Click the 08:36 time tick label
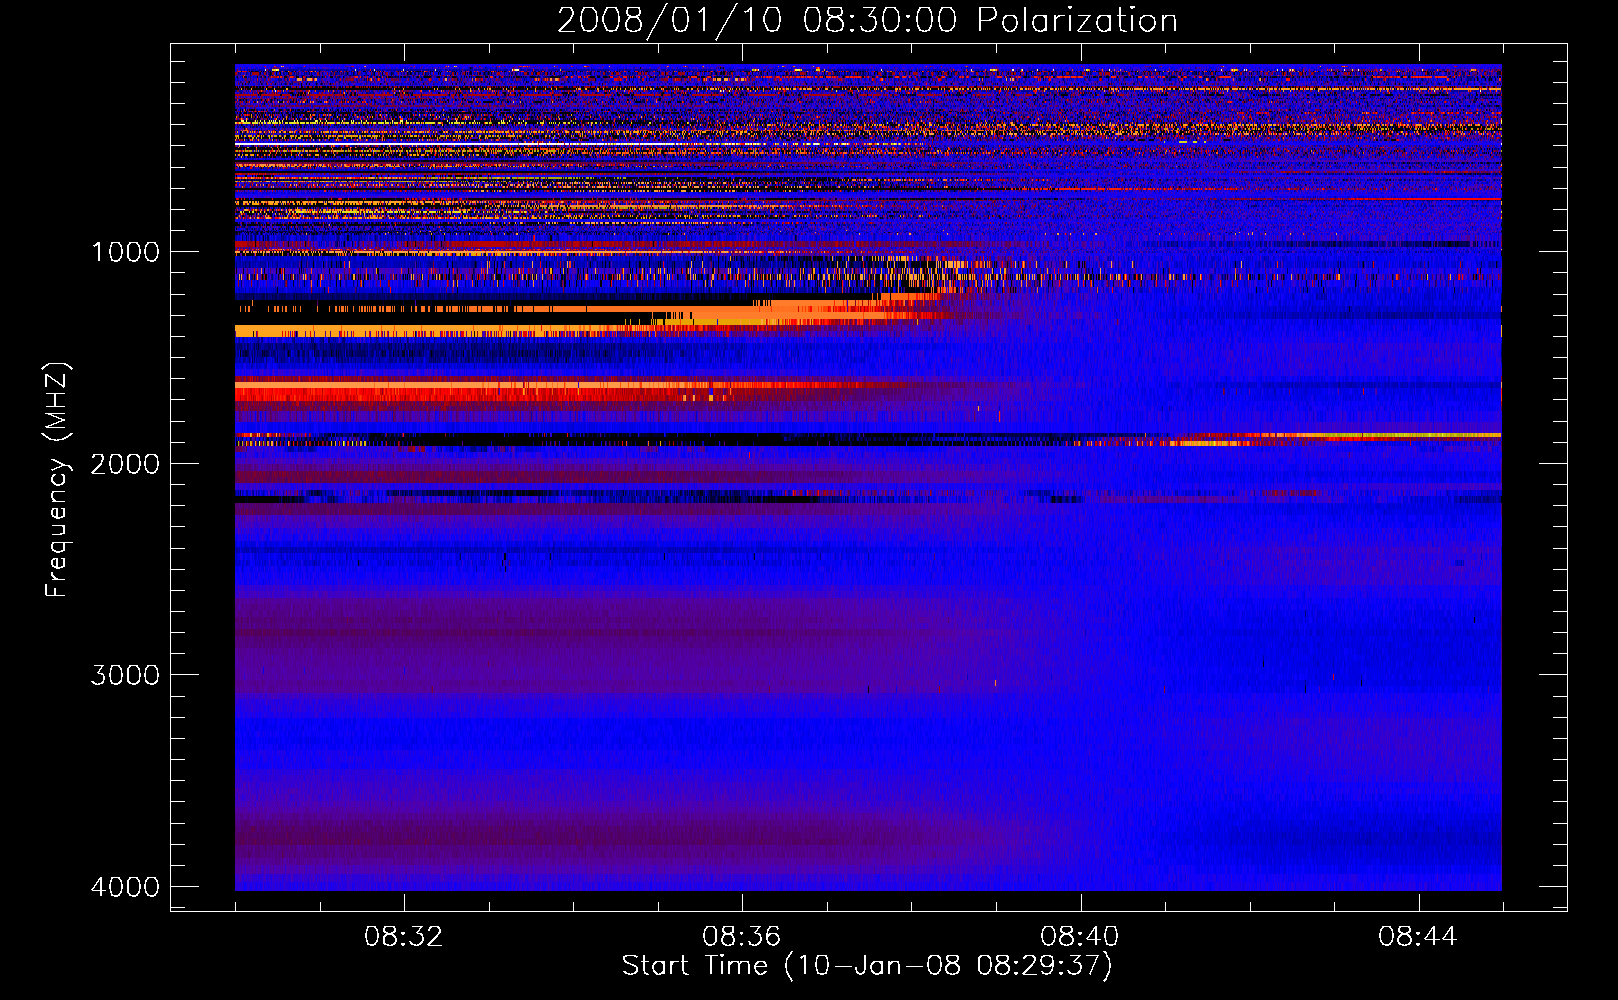This screenshot has width=1618, height=1000. click(x=742, y=937)
